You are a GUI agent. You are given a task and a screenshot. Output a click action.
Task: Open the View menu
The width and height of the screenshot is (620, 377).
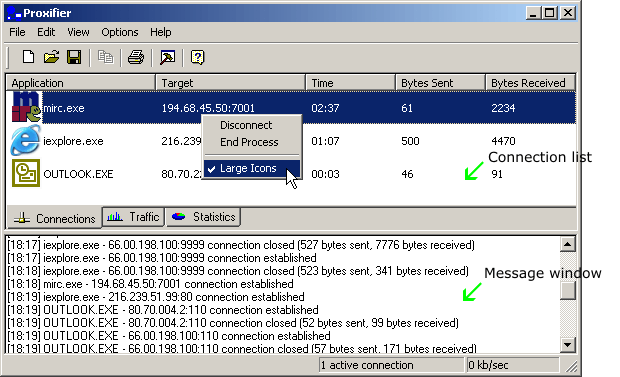point(78,32)
